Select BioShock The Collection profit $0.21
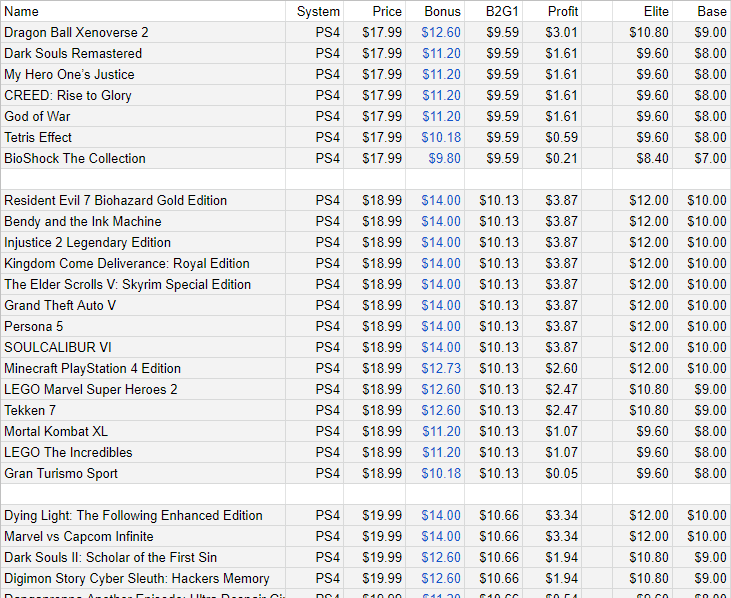The image size is (731, 598). tap(552, 158)
